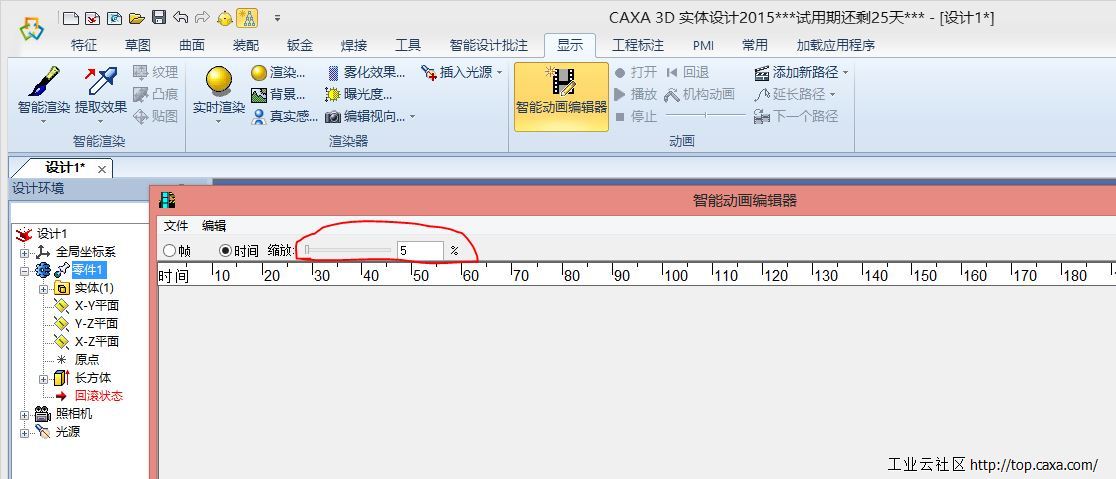The image size is (1116, 479).
Task: Click the 凸痕 bump icon
Action: tap(140, 94)
